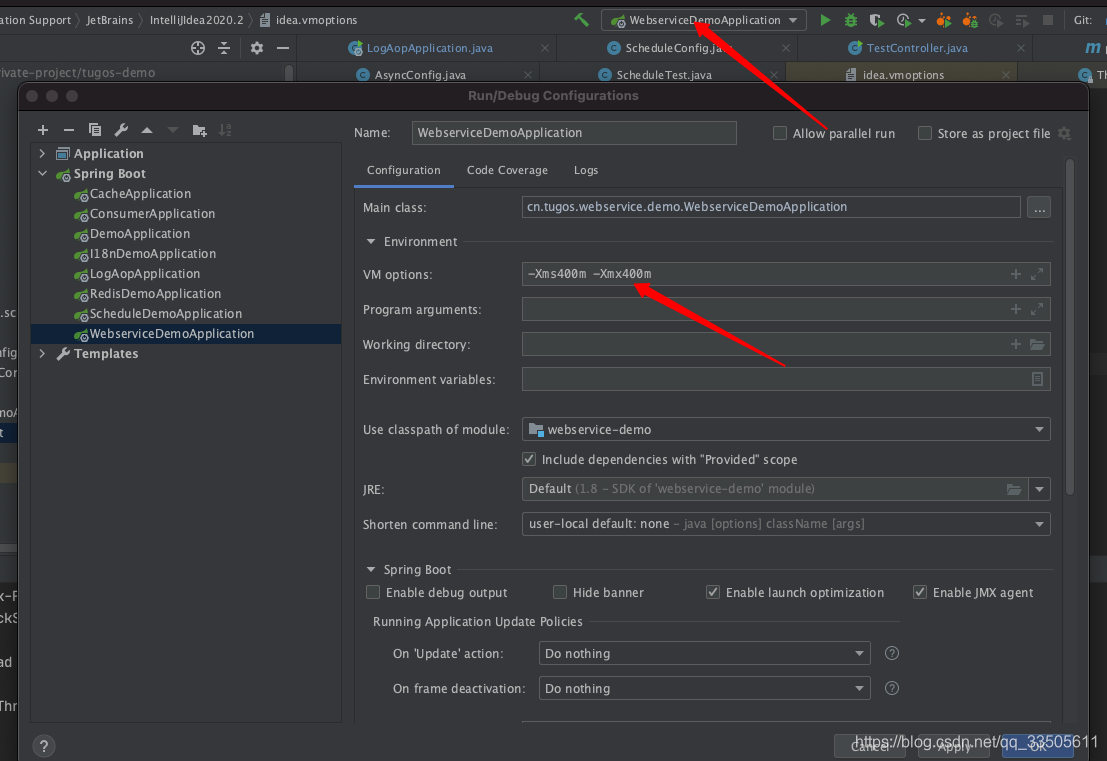Click the locate target icon in project panel
The height and width of the screenshot is (761, 1107).
point(198,48)
